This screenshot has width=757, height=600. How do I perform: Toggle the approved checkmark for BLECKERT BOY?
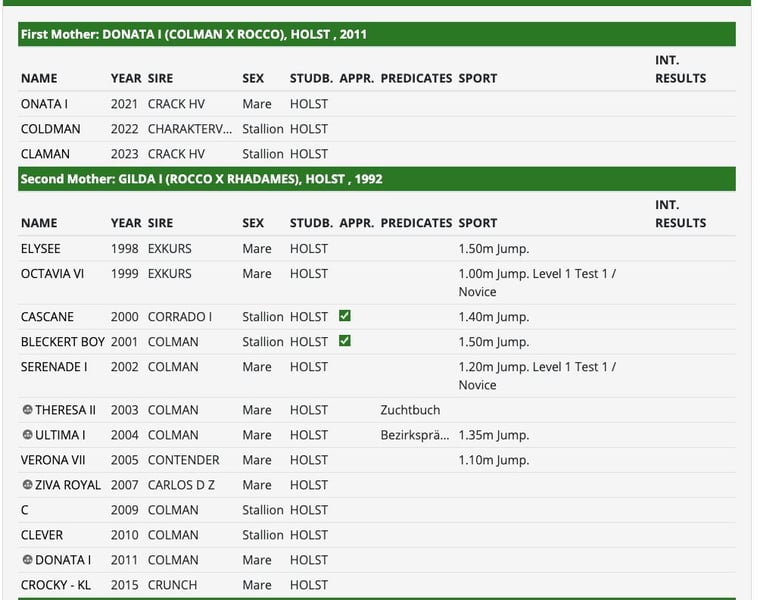click(x=345, y=341)
